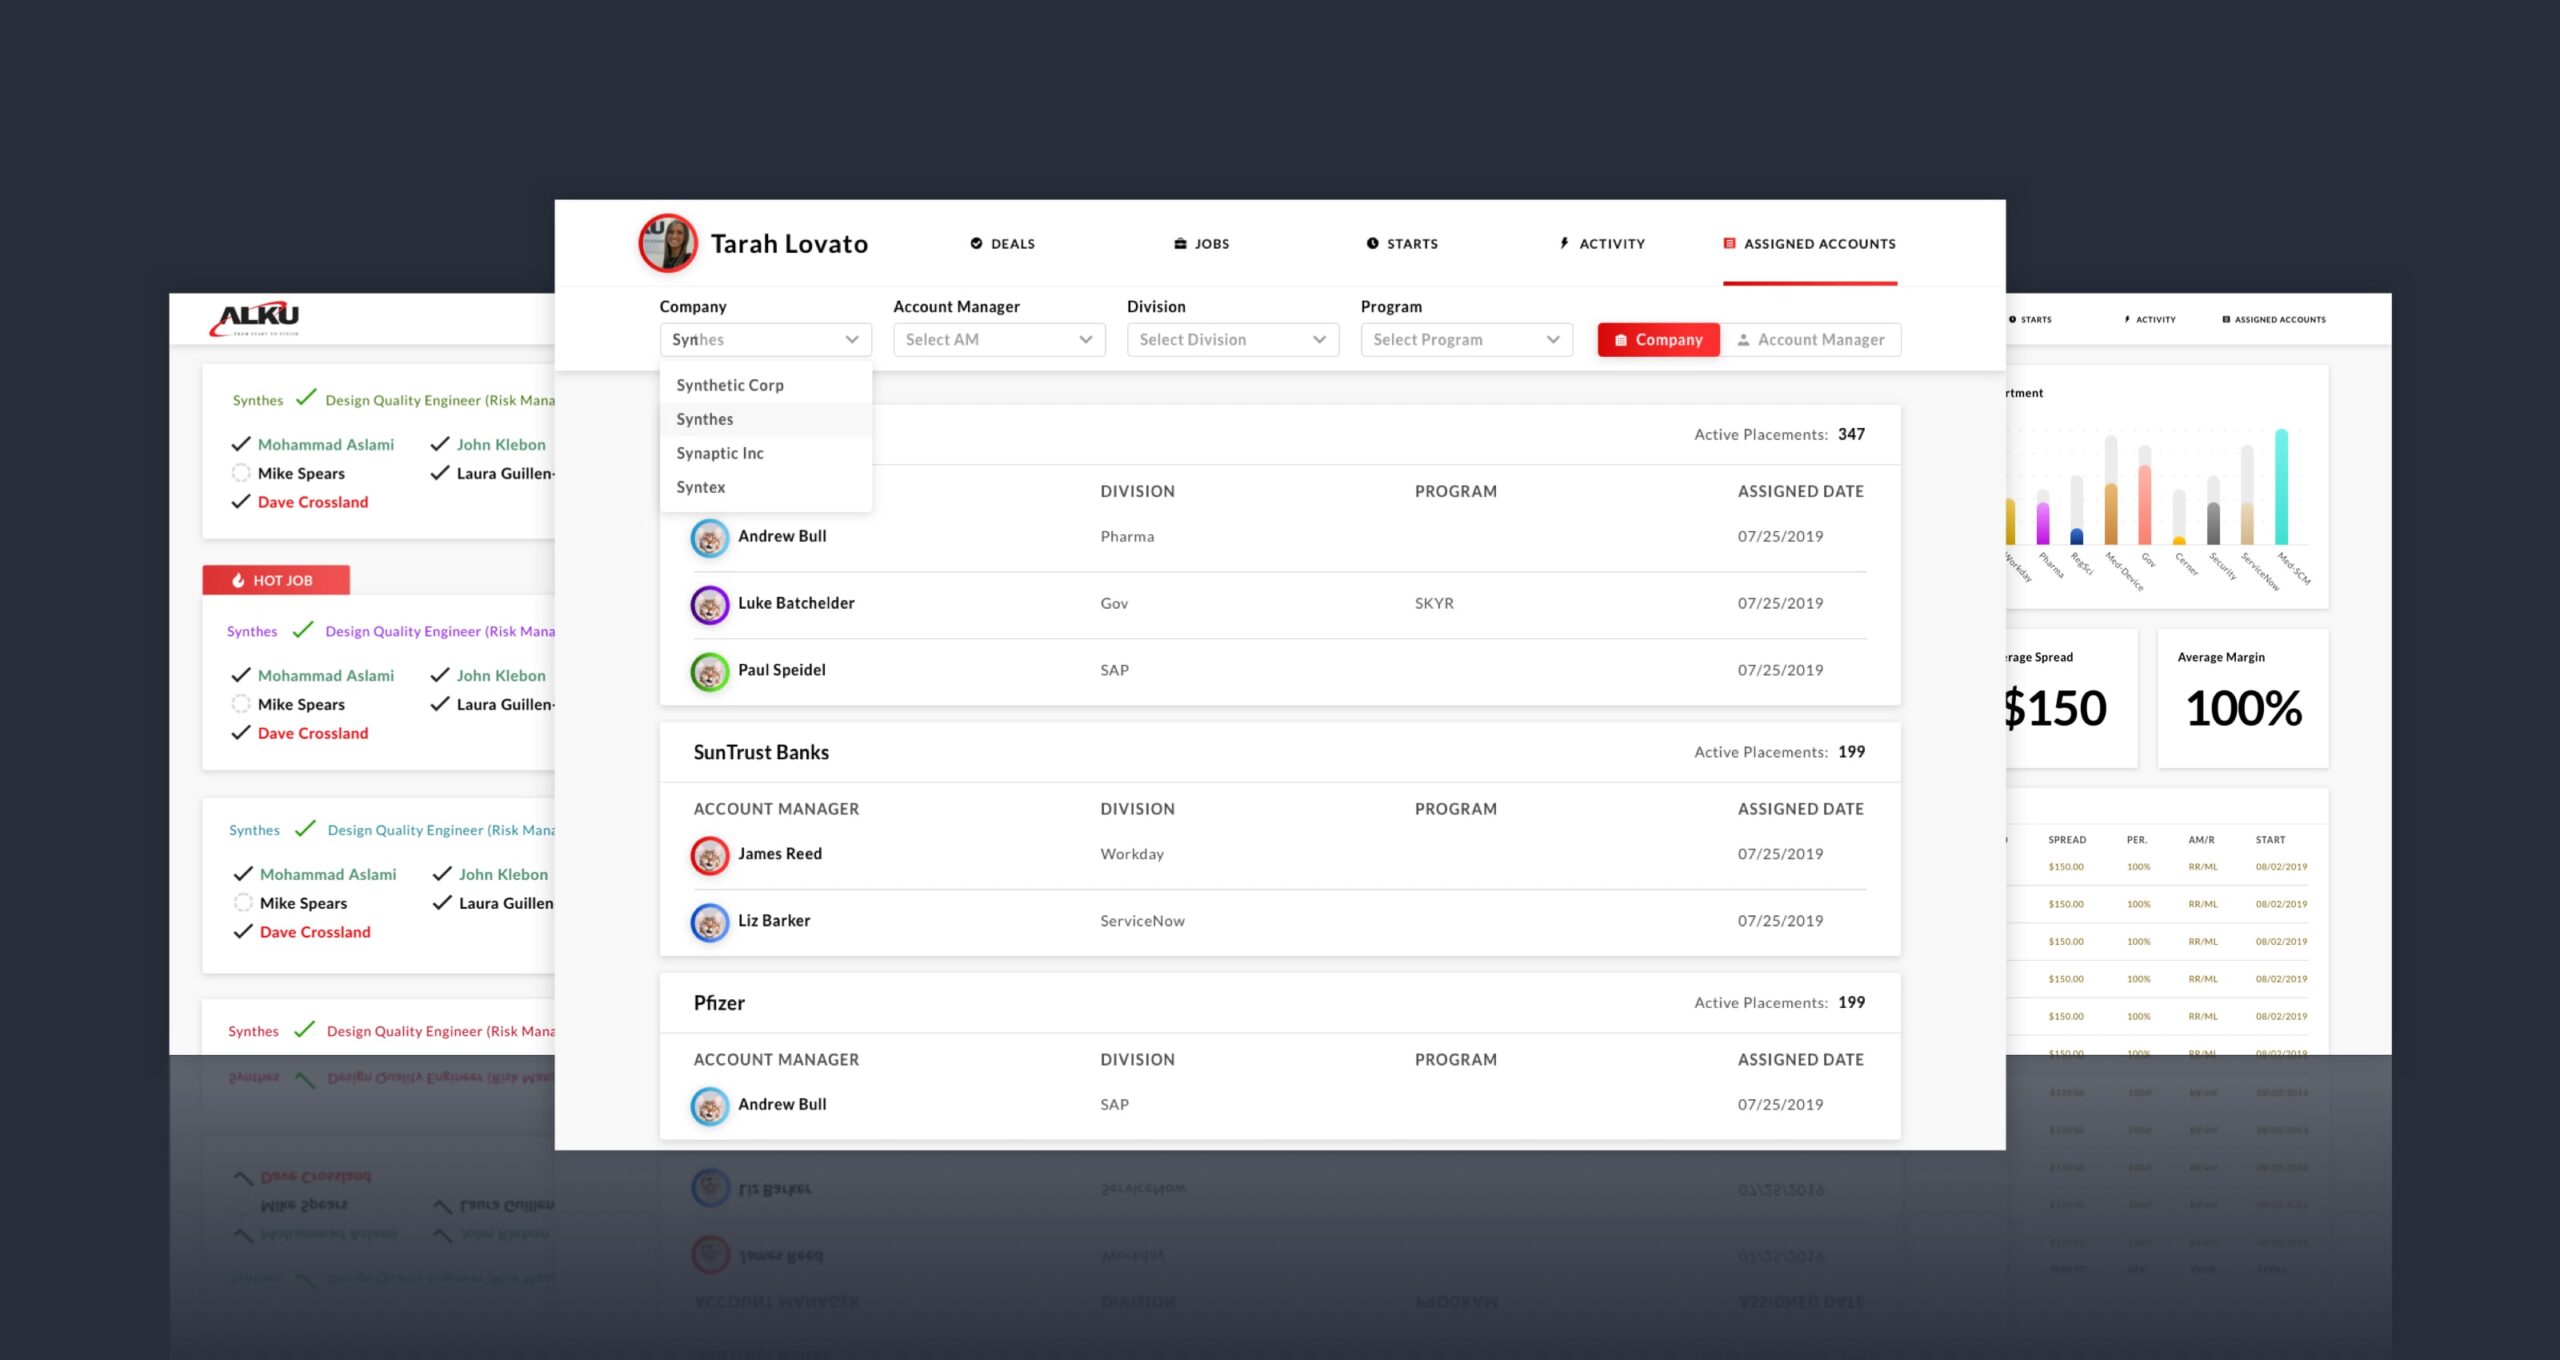Click Starts tab in right background window
The image size is (2560, 1360).
tap(2030, 320)
